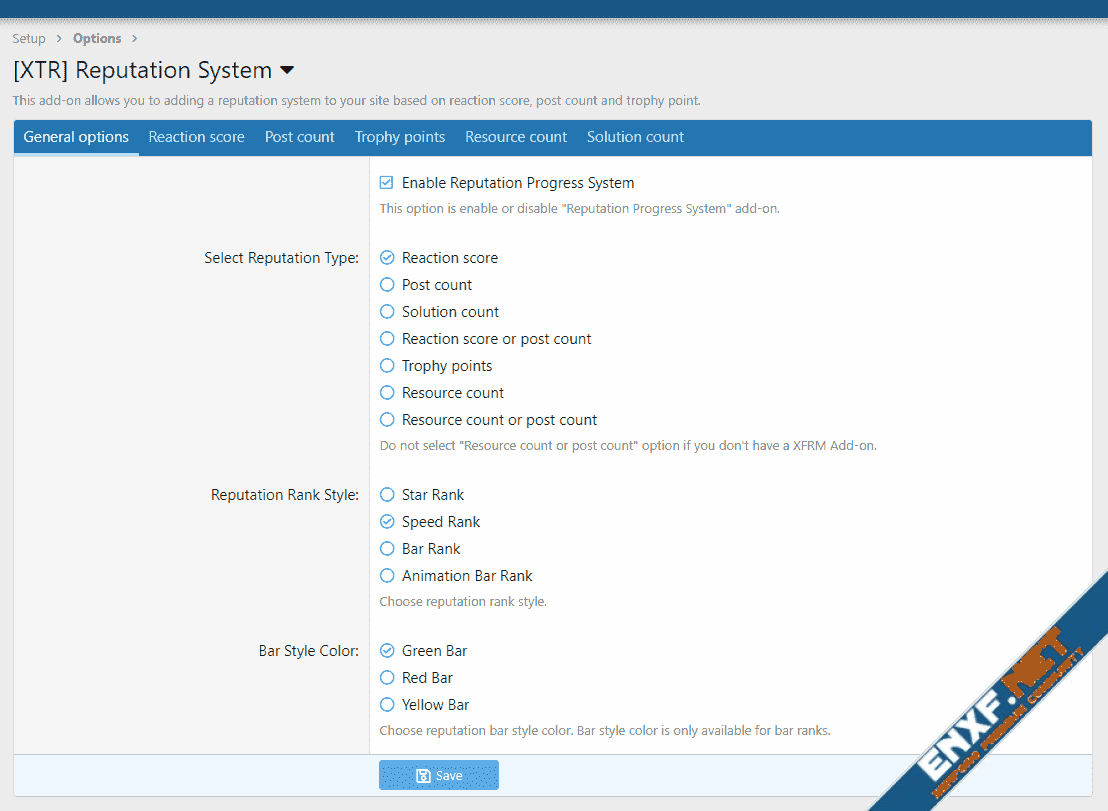Screen dimensions: 1108x811
Task: Click the Setup breadcrumb link
Action: click(29, 39)
